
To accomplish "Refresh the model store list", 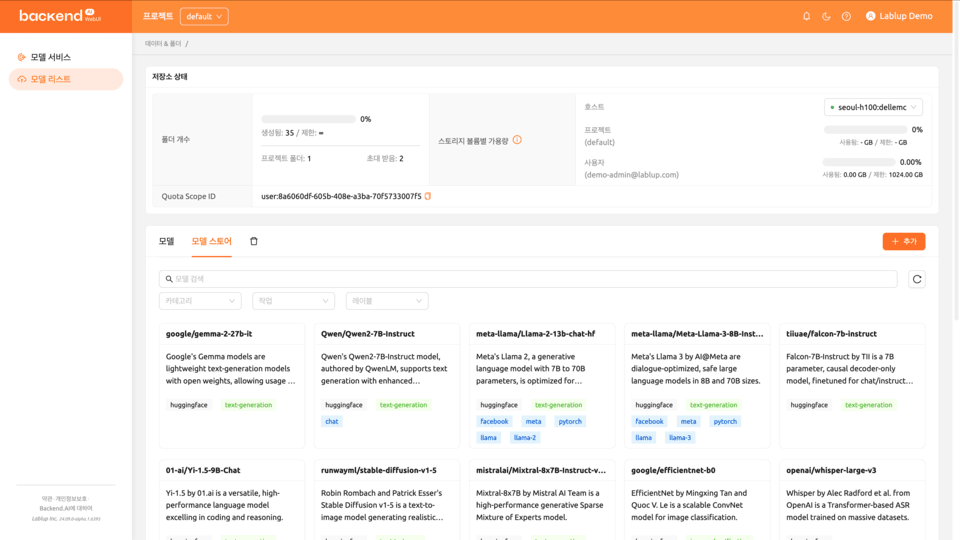I will click(916, 279).
